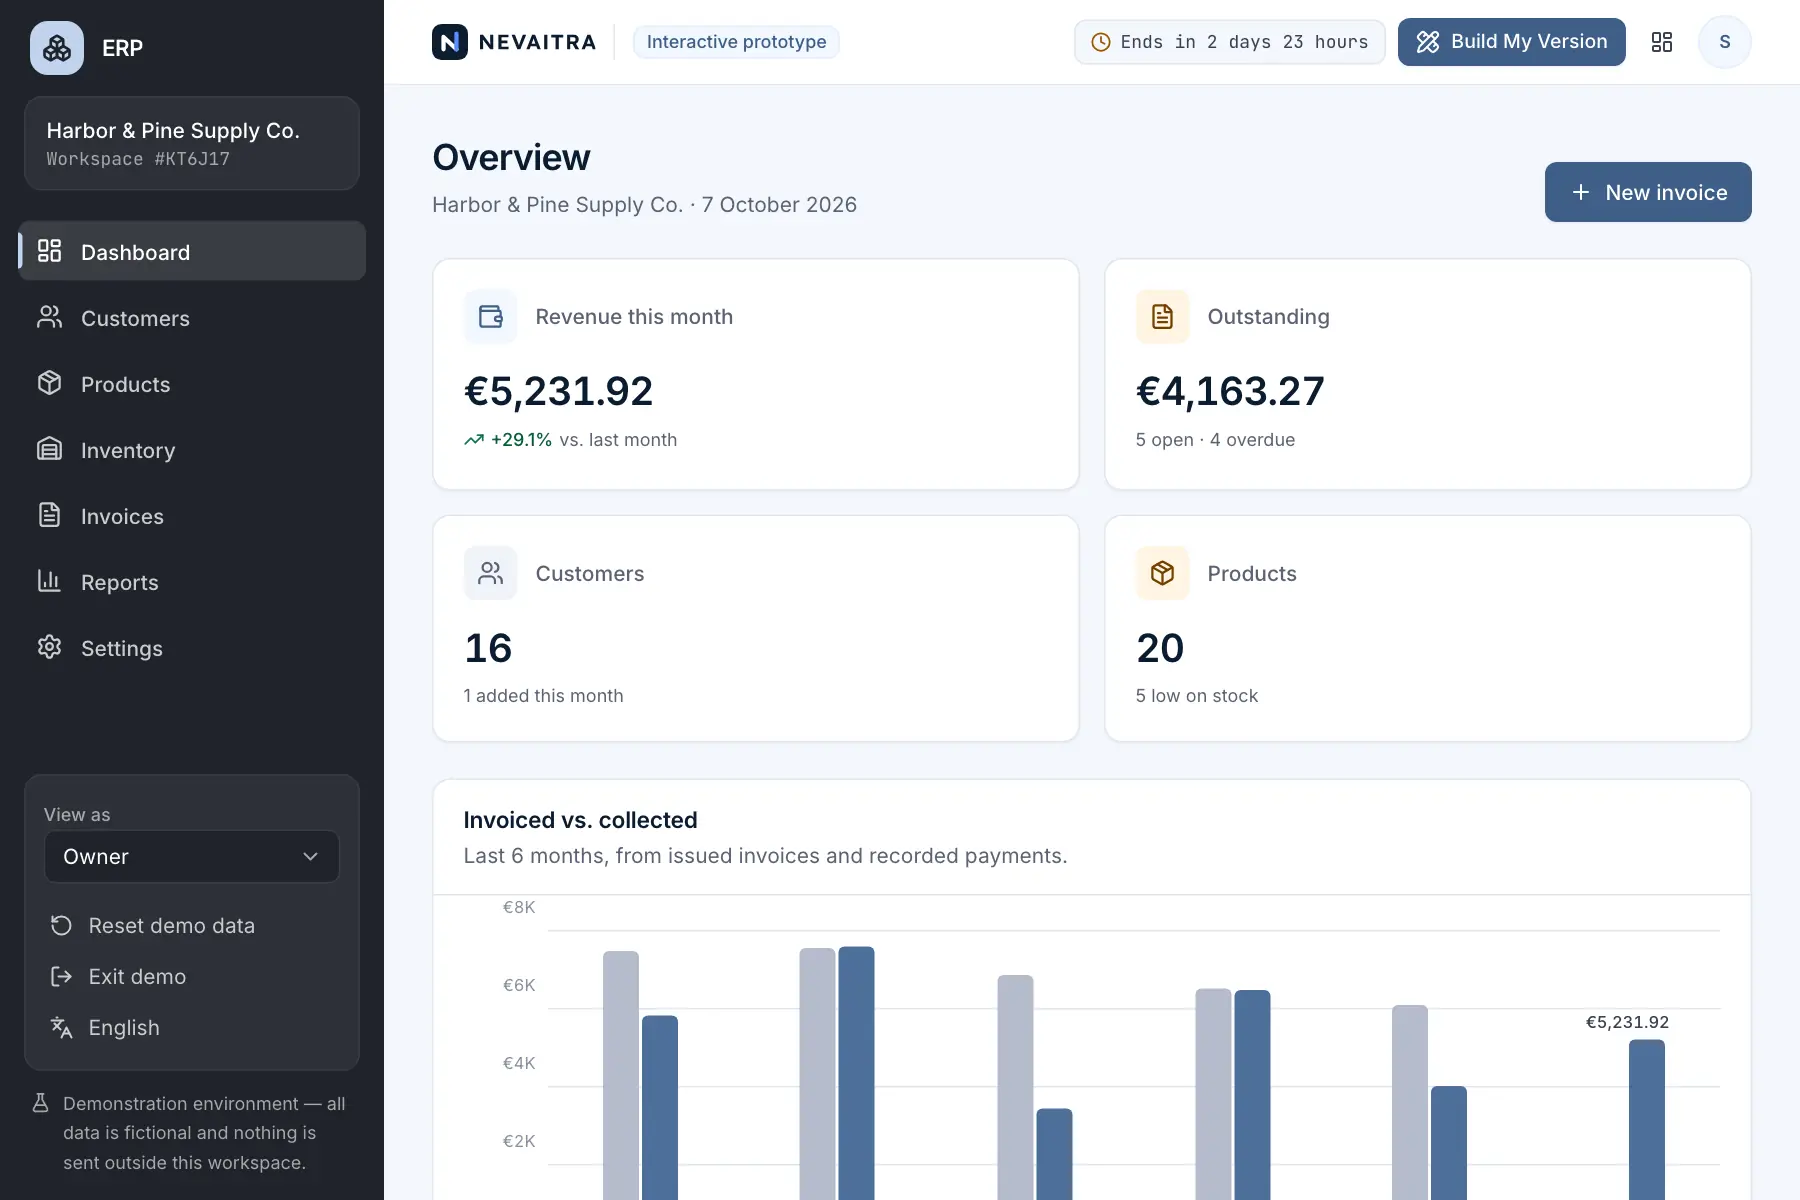The image size is (1800, 1200).
Task: Click the ERP cubes logo icon
Action: point(57,48)
